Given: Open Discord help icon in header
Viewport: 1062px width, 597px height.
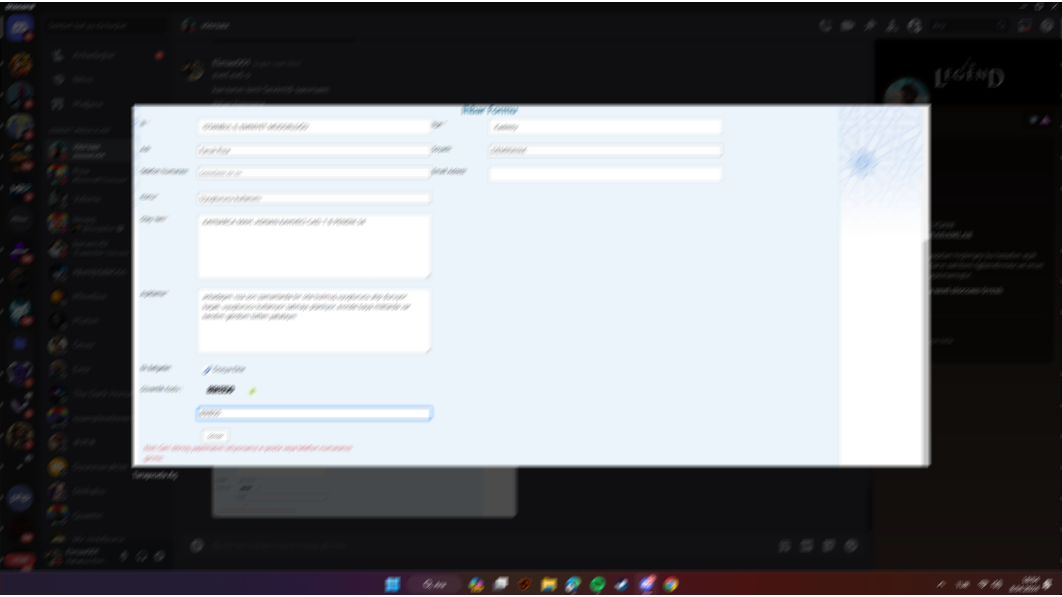Looking at the screenshot, I should 1047,26.
